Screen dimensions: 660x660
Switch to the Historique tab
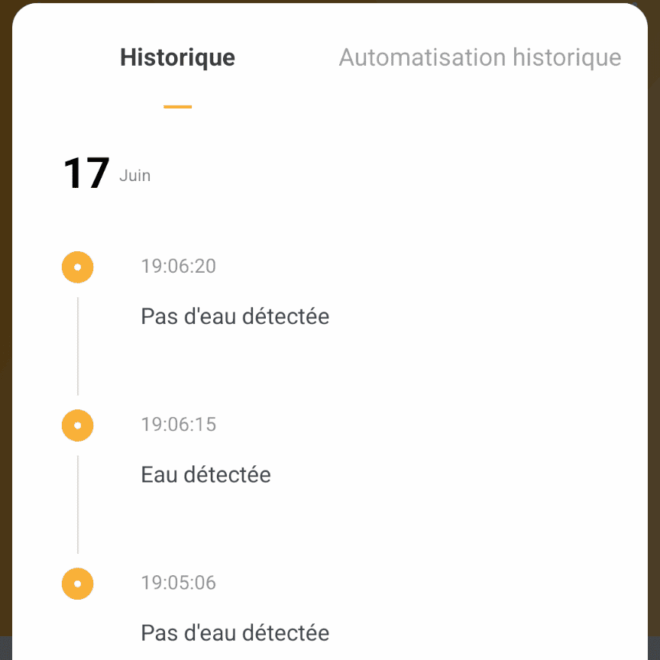point(177,58)
